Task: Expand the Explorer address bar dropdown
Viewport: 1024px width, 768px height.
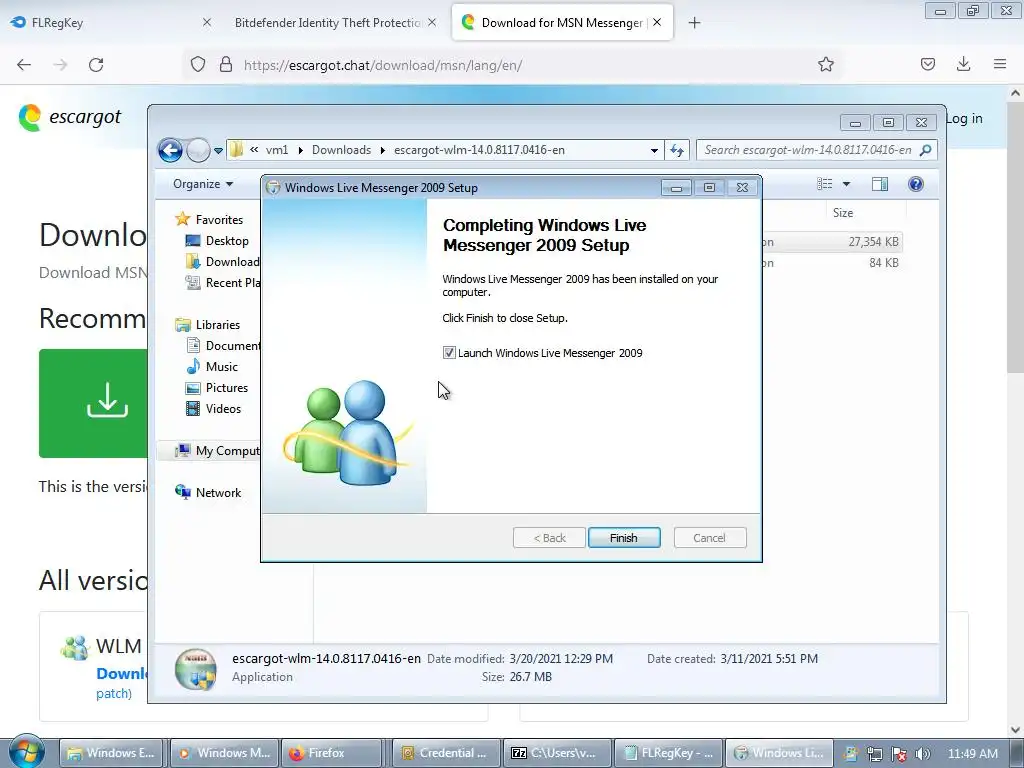Action: tap(654, 150)
